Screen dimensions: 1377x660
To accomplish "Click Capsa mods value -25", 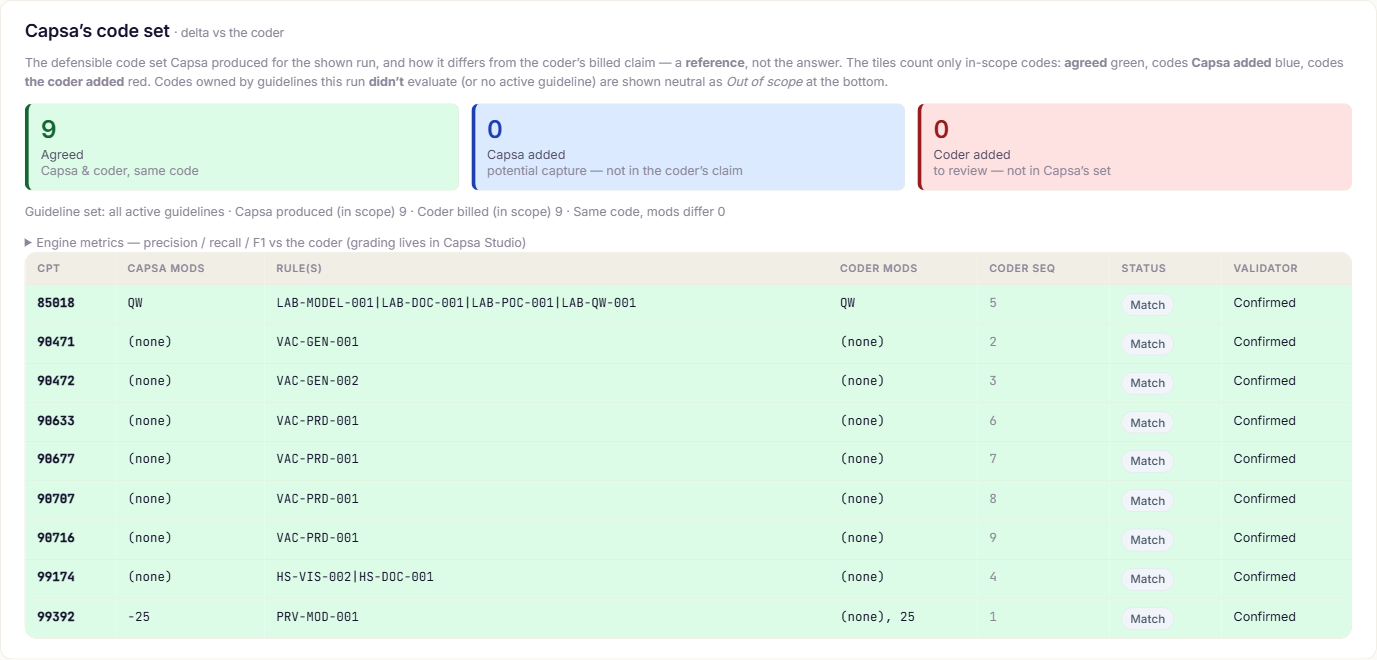I will coord(139,617).
